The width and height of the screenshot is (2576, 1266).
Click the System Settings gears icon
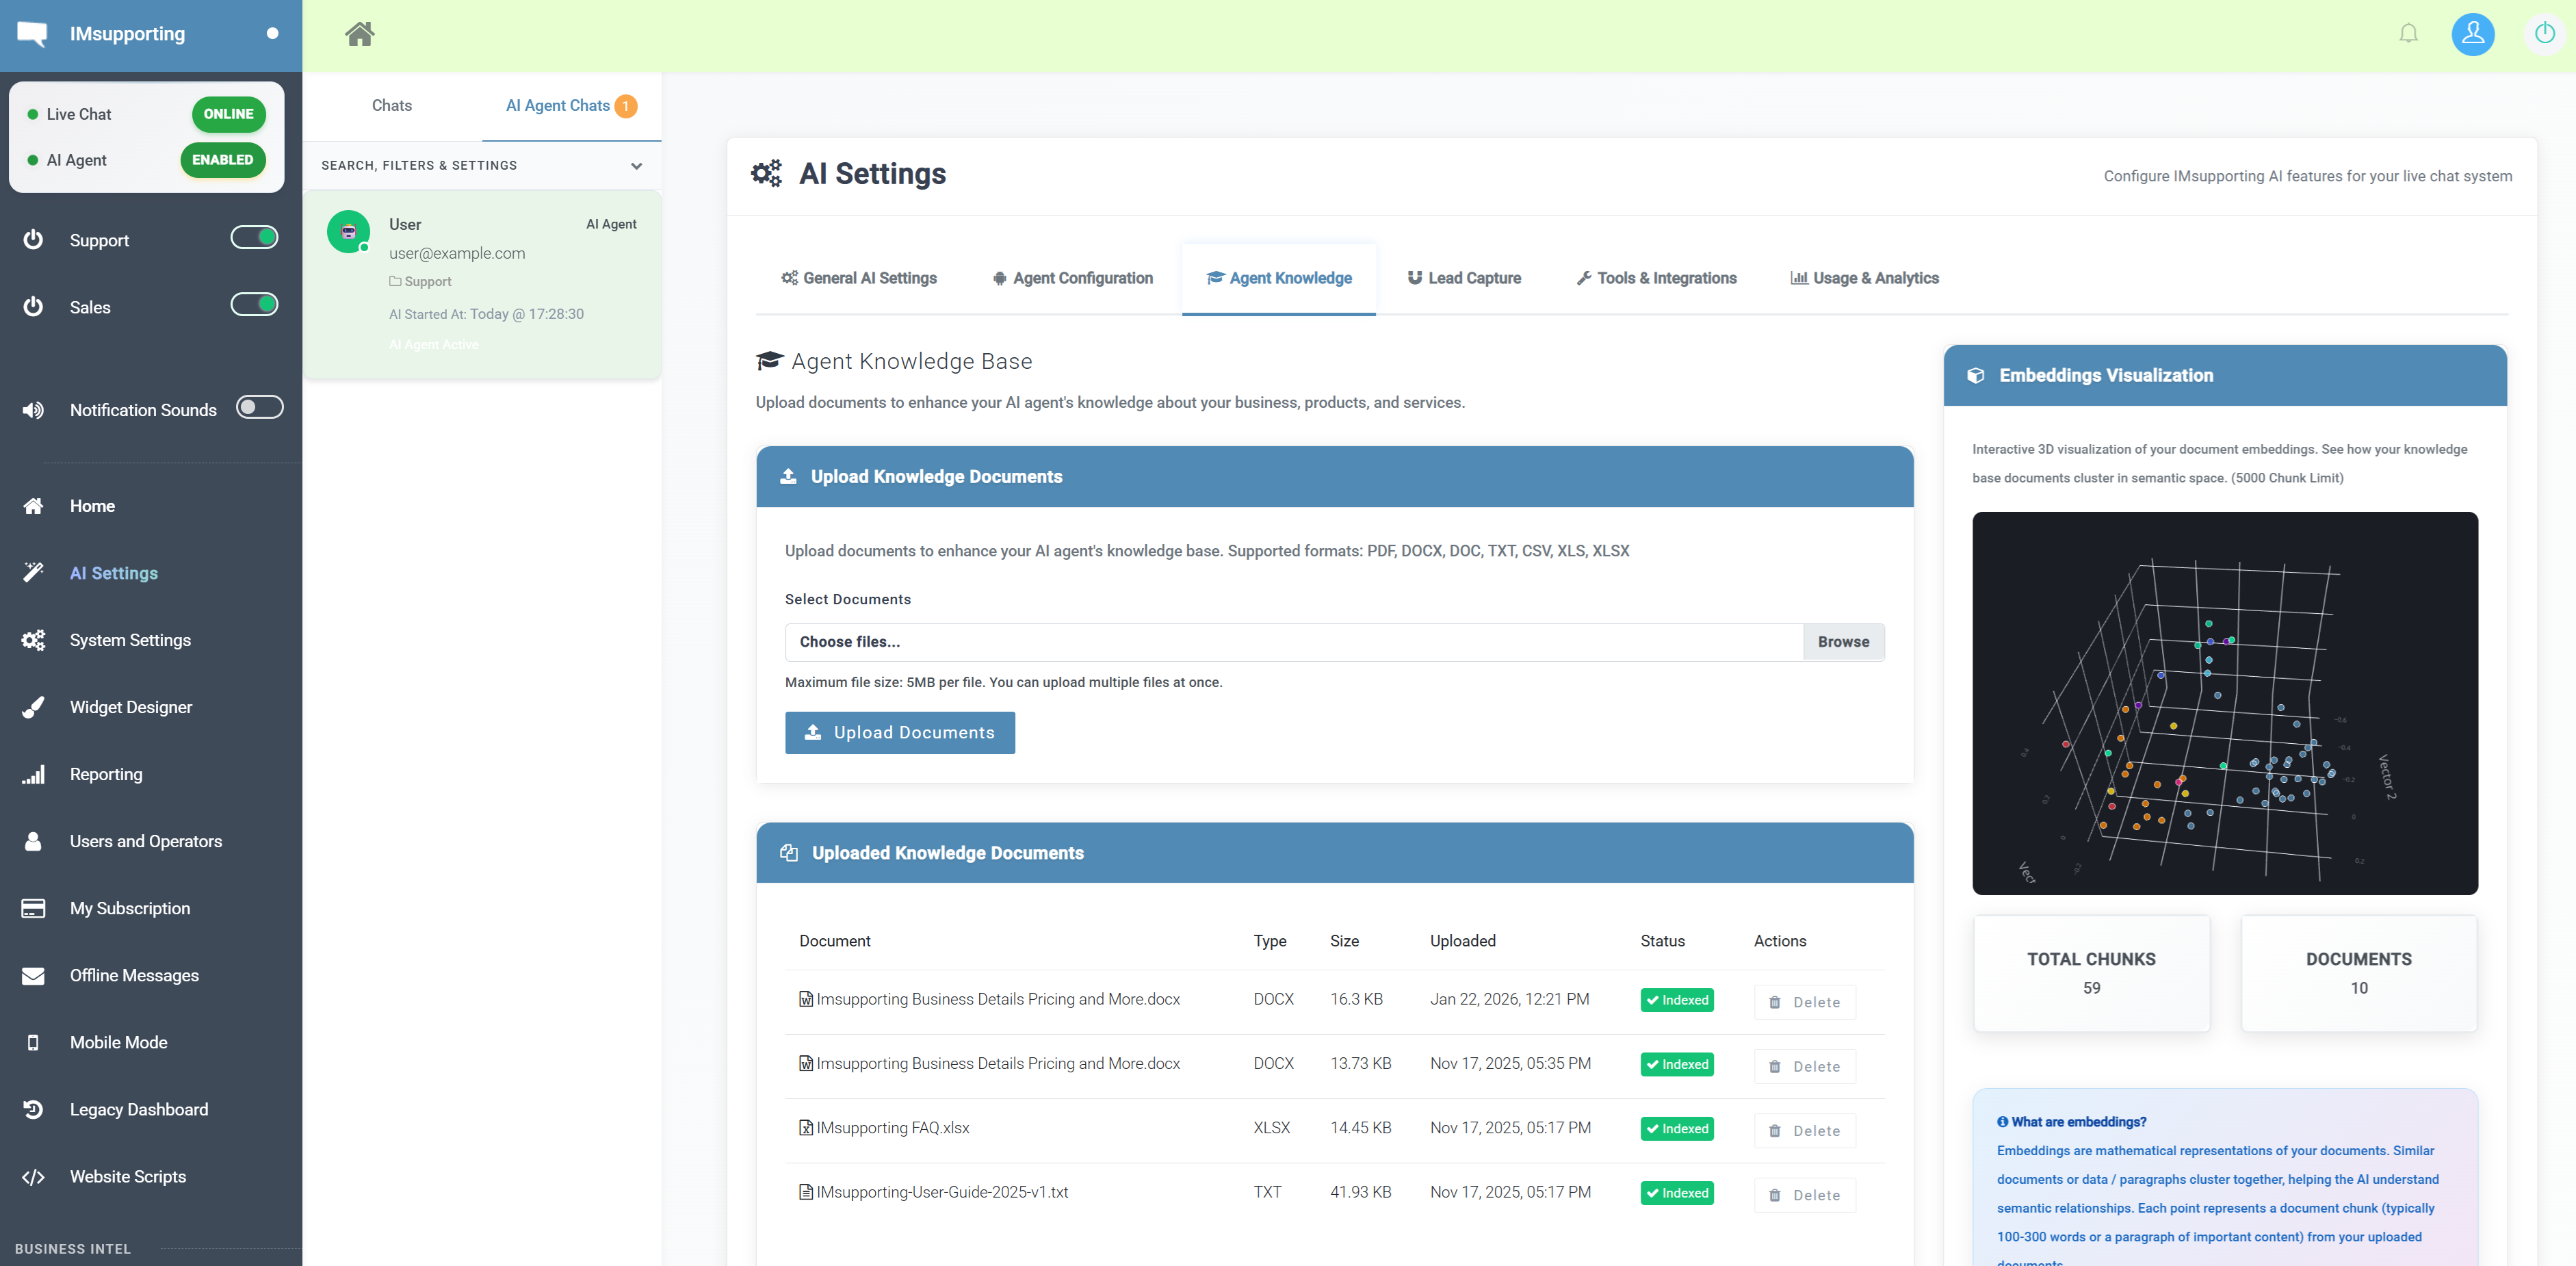(x=33, y=640)
